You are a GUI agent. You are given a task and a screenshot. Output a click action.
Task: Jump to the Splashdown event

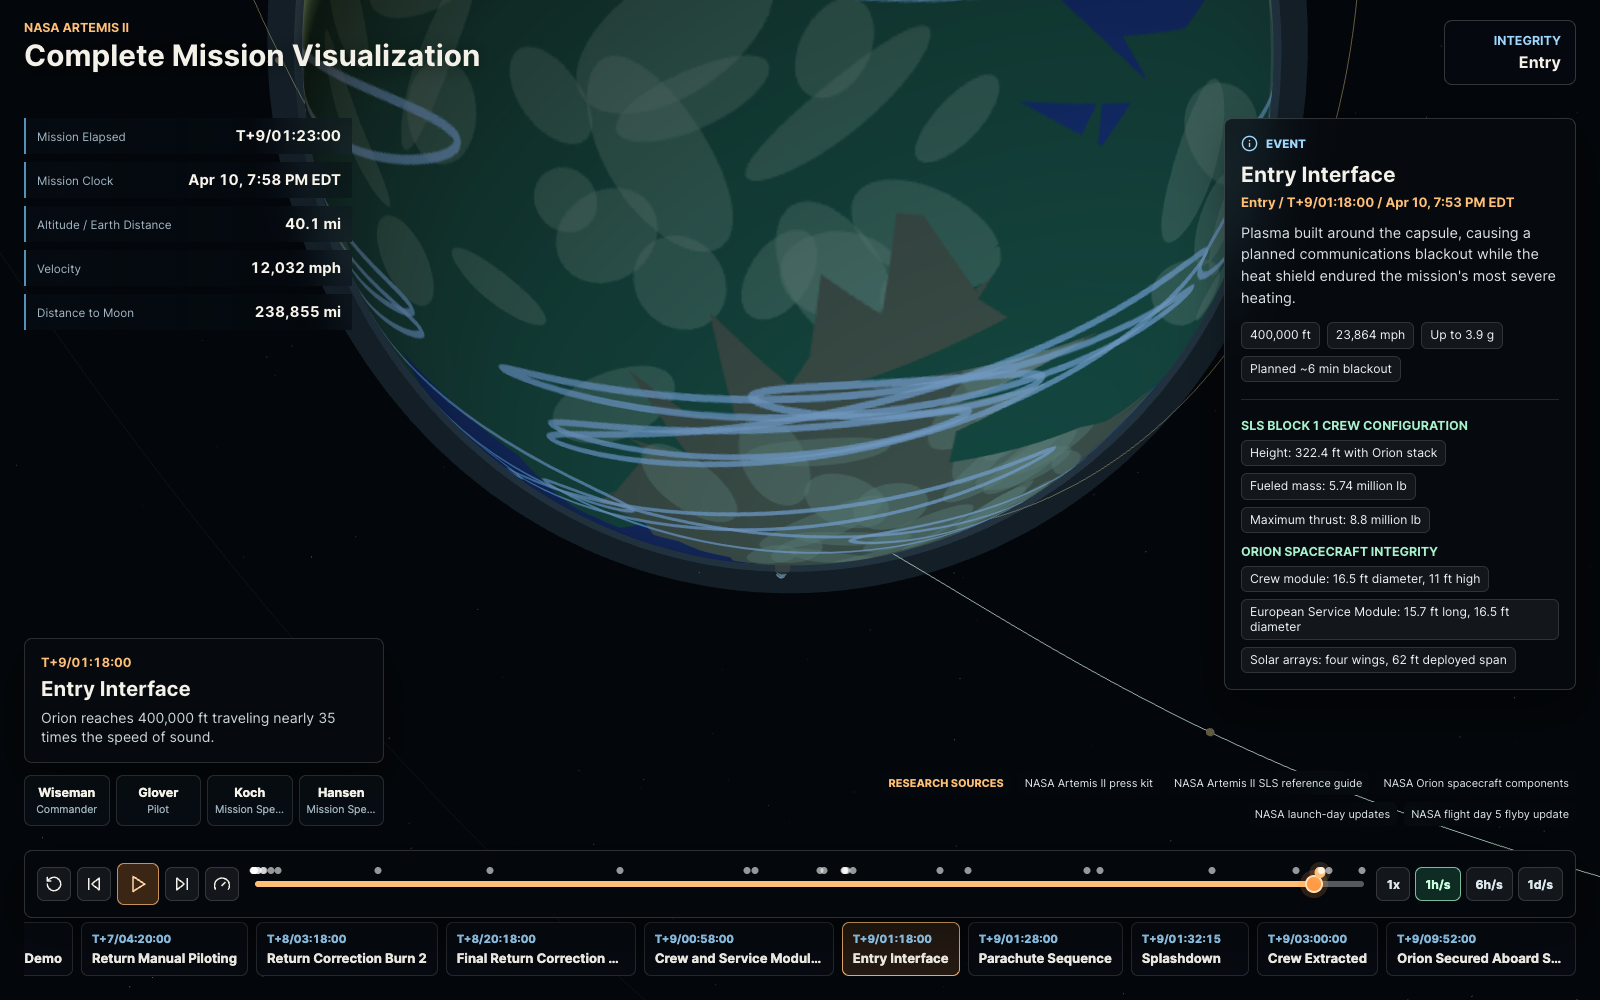pos(1190,949)
